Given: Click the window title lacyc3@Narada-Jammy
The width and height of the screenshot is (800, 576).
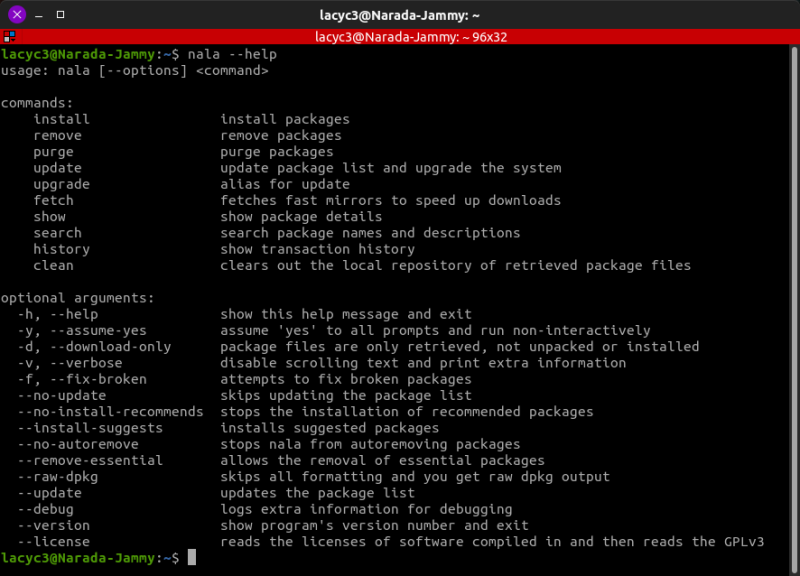Looking at the screenshot, I should [399, 15].
